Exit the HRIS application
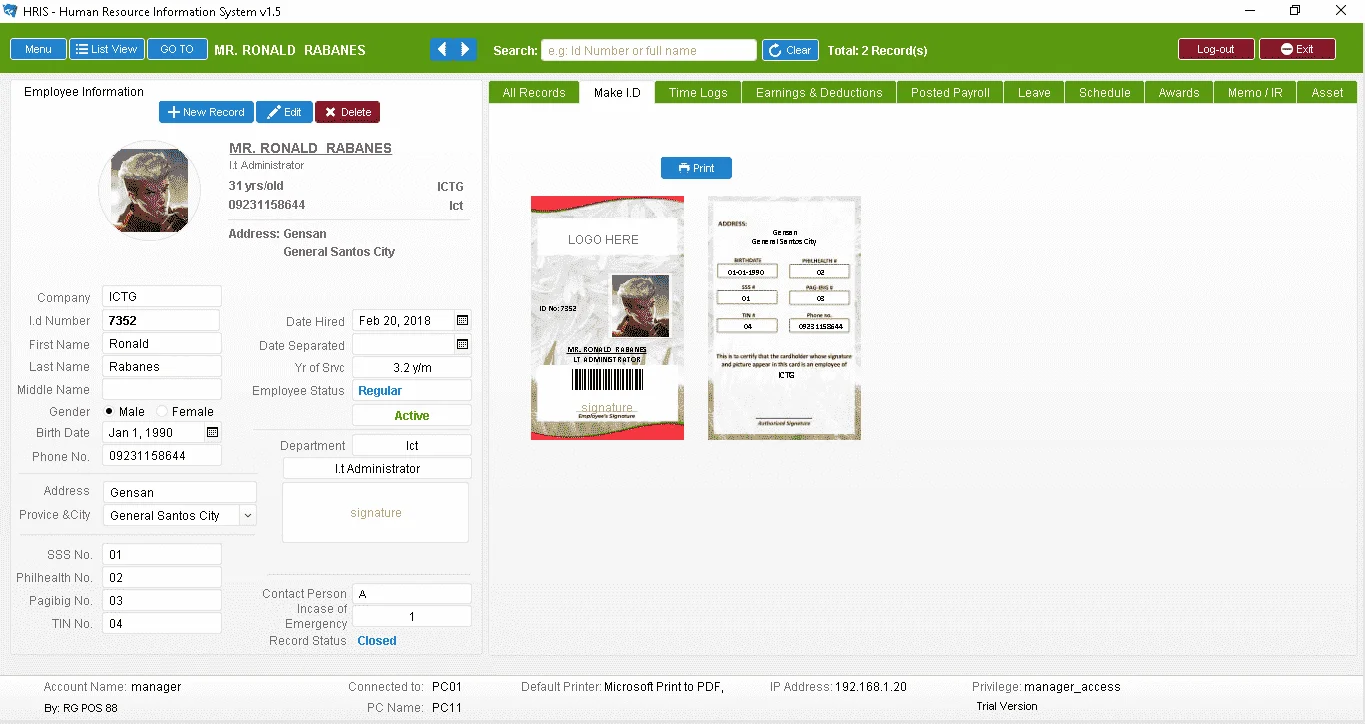The image size is (1365, 724). (x=1297, y=49)
